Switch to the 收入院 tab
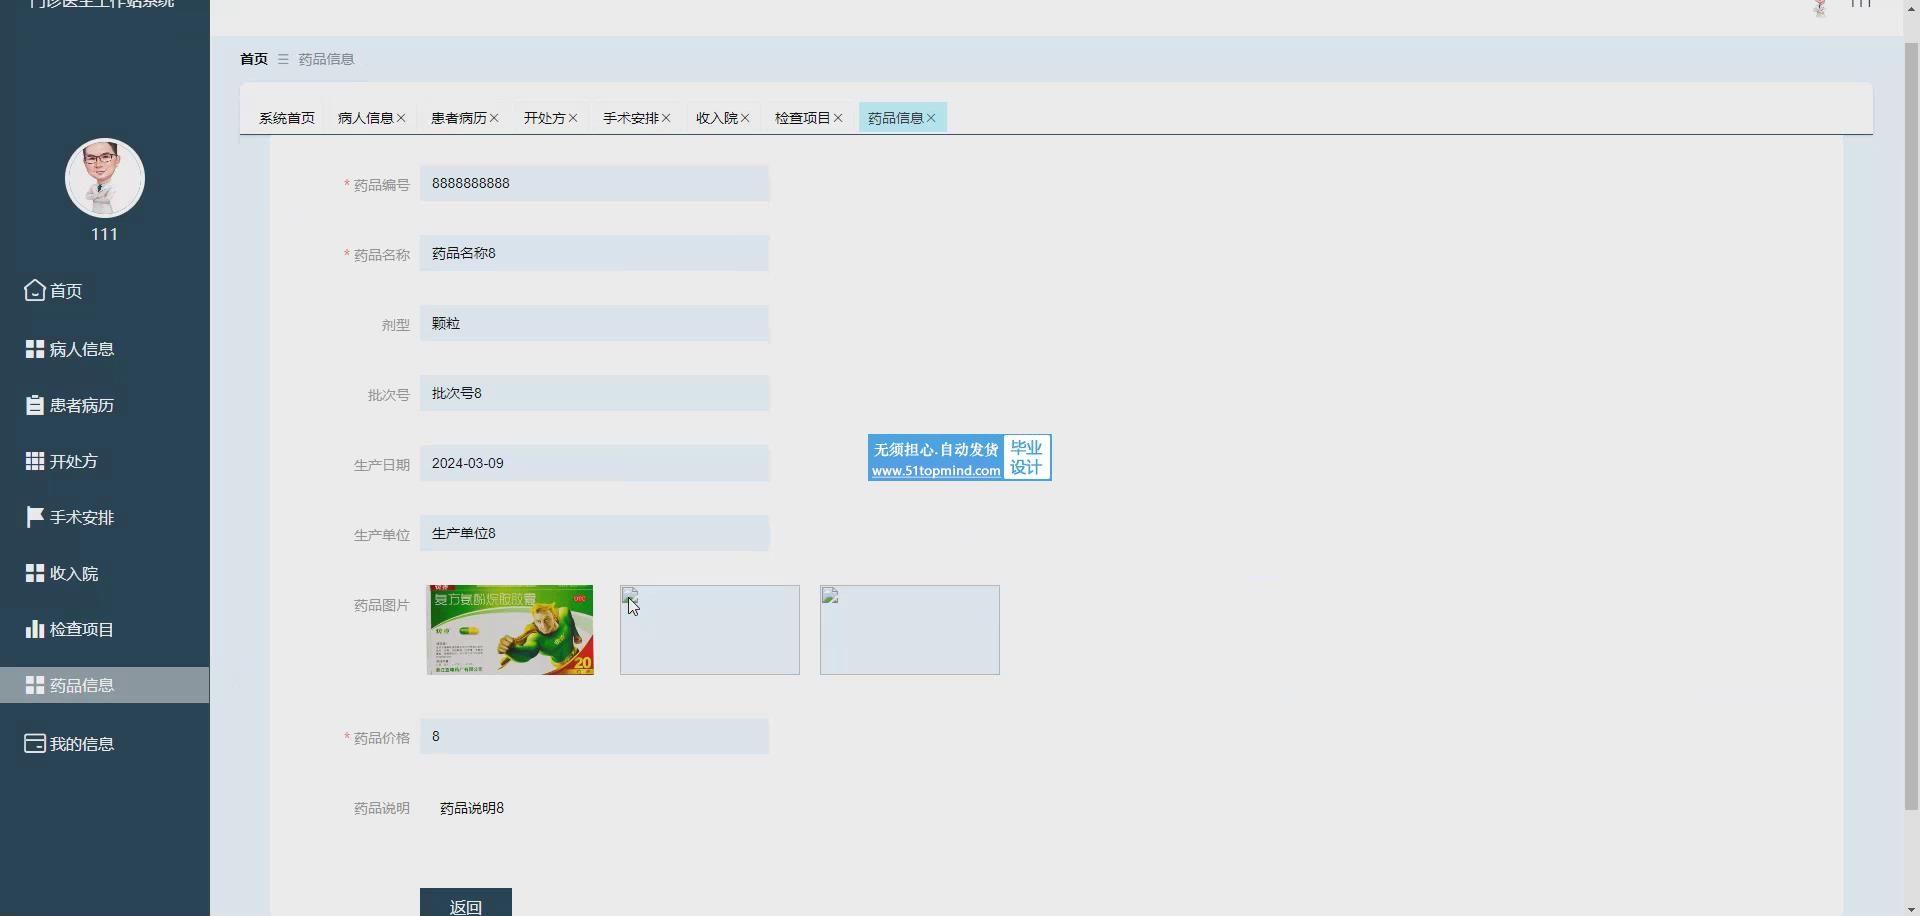Viewport: 1920px width, 916px height. click(x=717, y=118)
